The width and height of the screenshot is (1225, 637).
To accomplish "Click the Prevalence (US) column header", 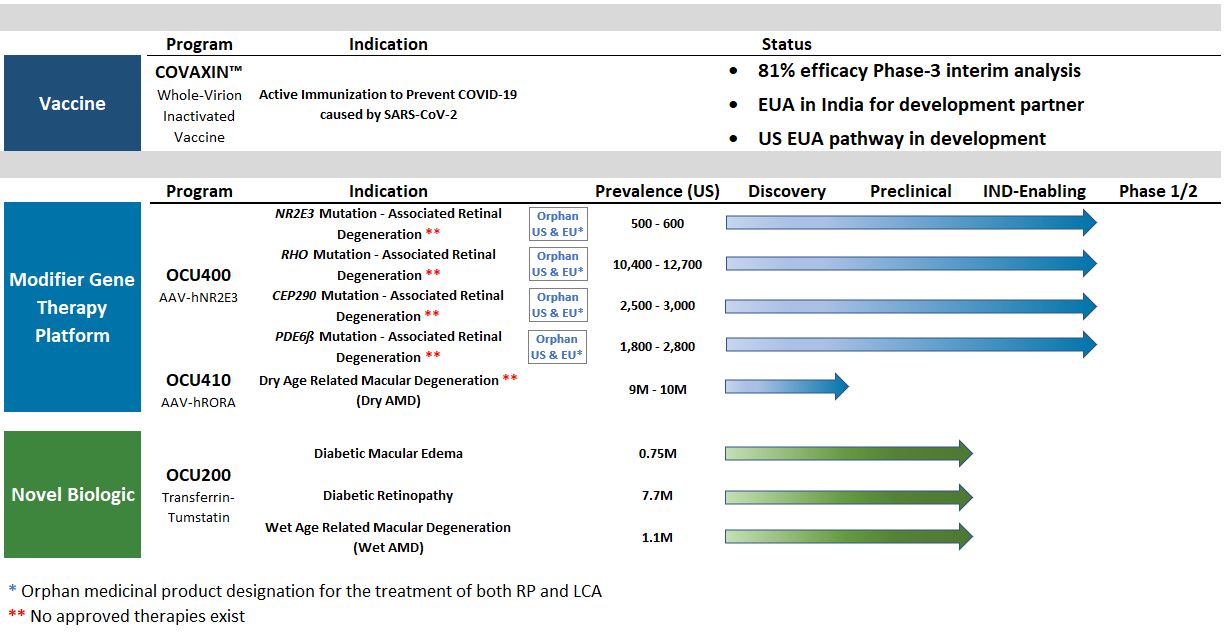I will [x=657, y=191].
